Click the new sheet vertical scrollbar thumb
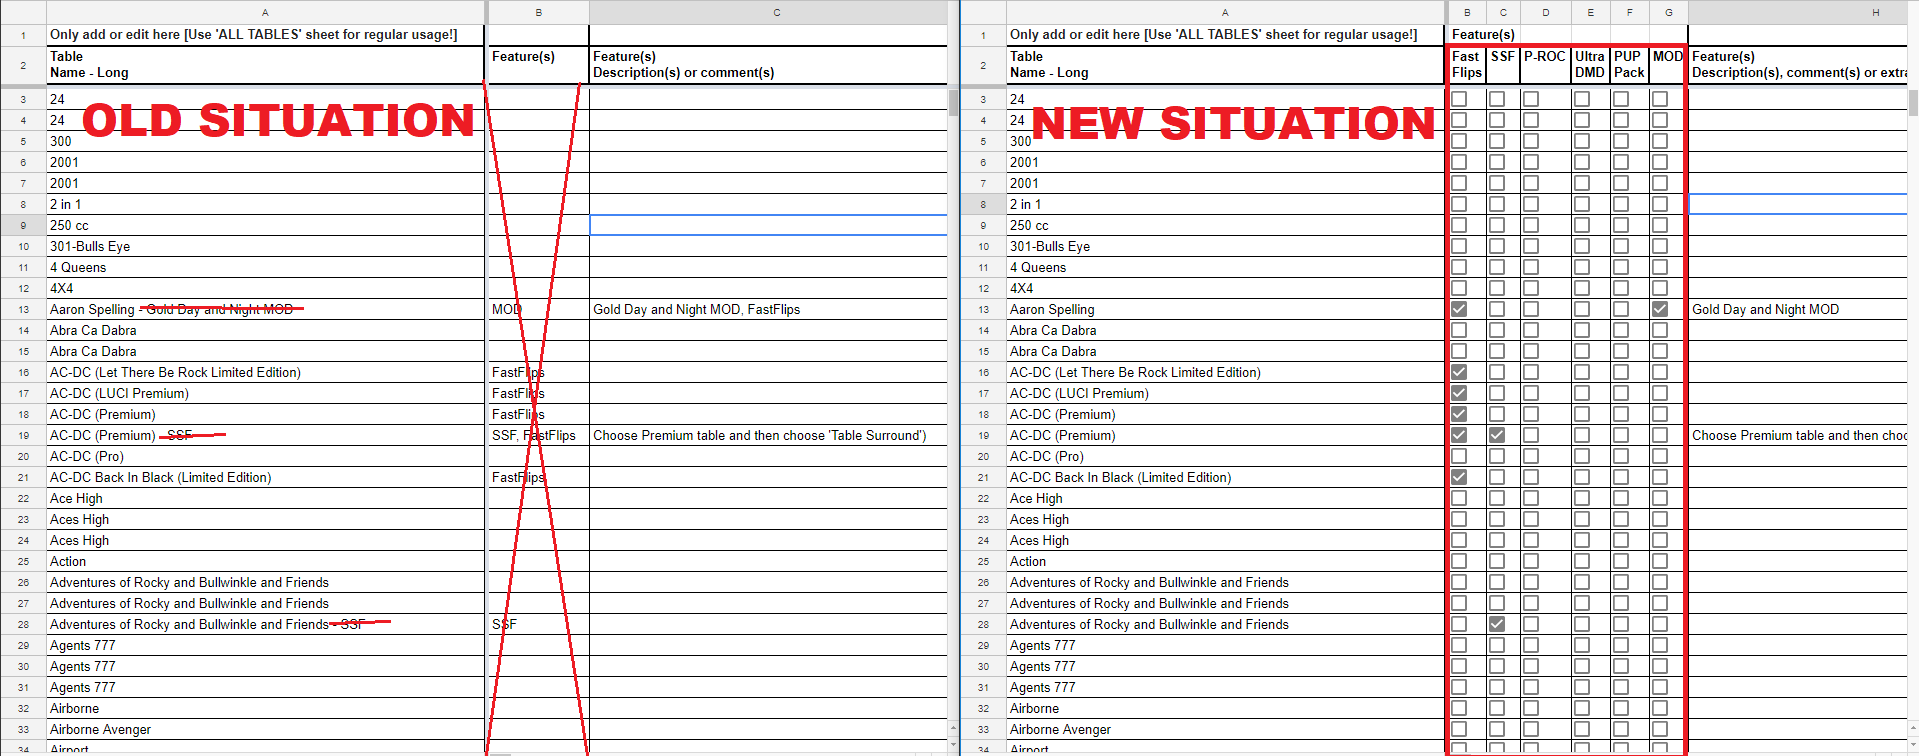Screen dimensions: 1919x756 click(1913, 103)
